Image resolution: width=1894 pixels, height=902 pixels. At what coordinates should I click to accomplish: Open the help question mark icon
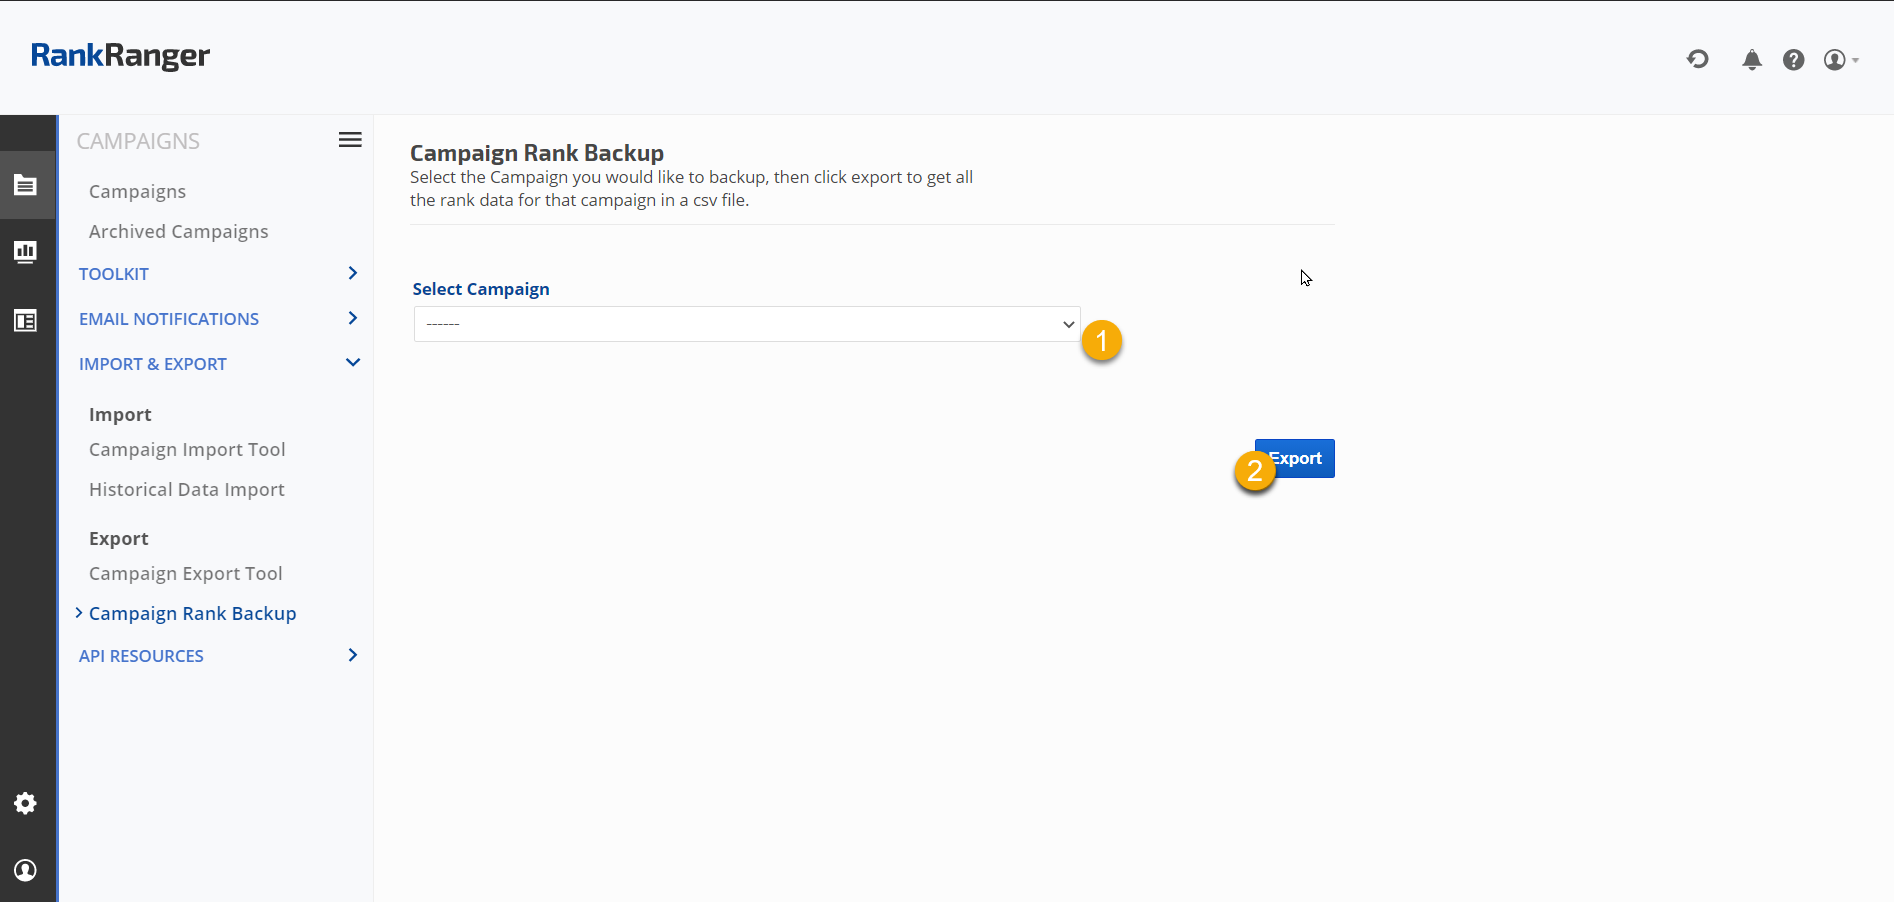pos(1793,60)
